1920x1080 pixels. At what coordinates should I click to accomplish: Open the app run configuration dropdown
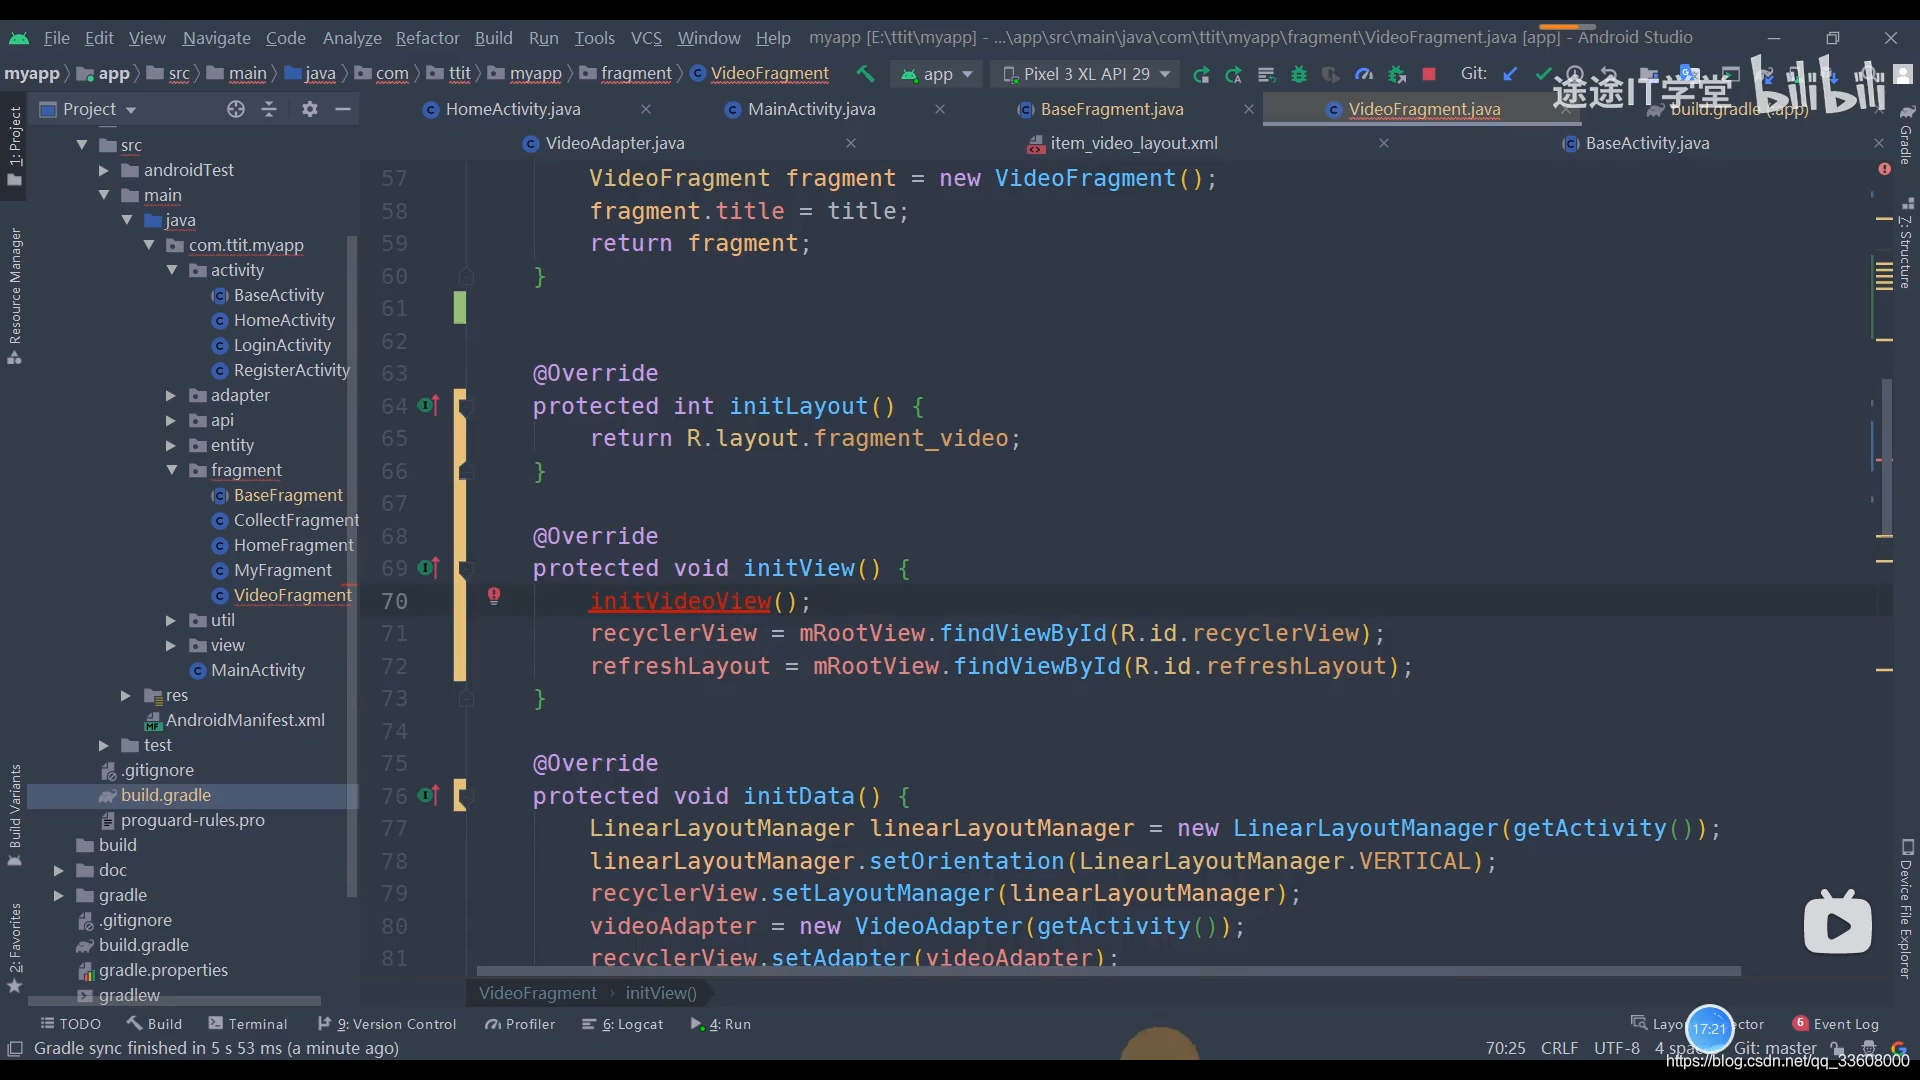click(937, 74)
